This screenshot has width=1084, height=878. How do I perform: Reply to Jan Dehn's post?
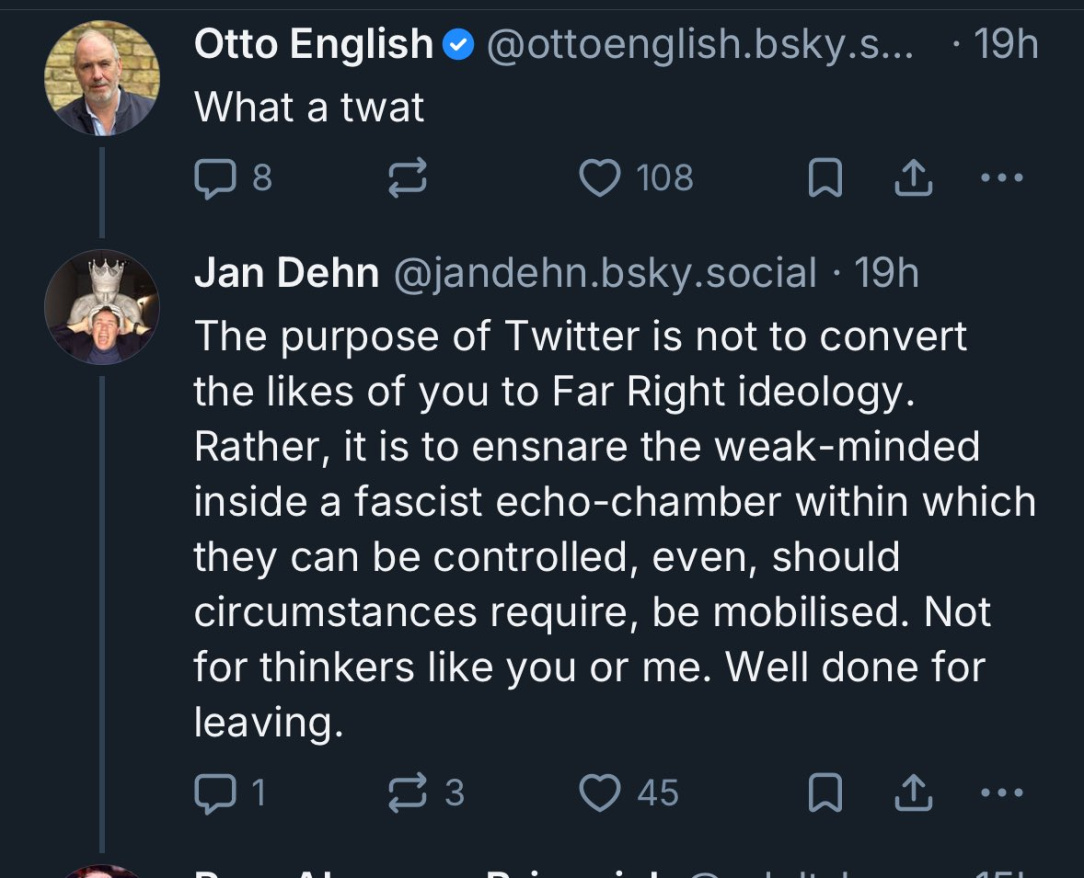point(213,793)
